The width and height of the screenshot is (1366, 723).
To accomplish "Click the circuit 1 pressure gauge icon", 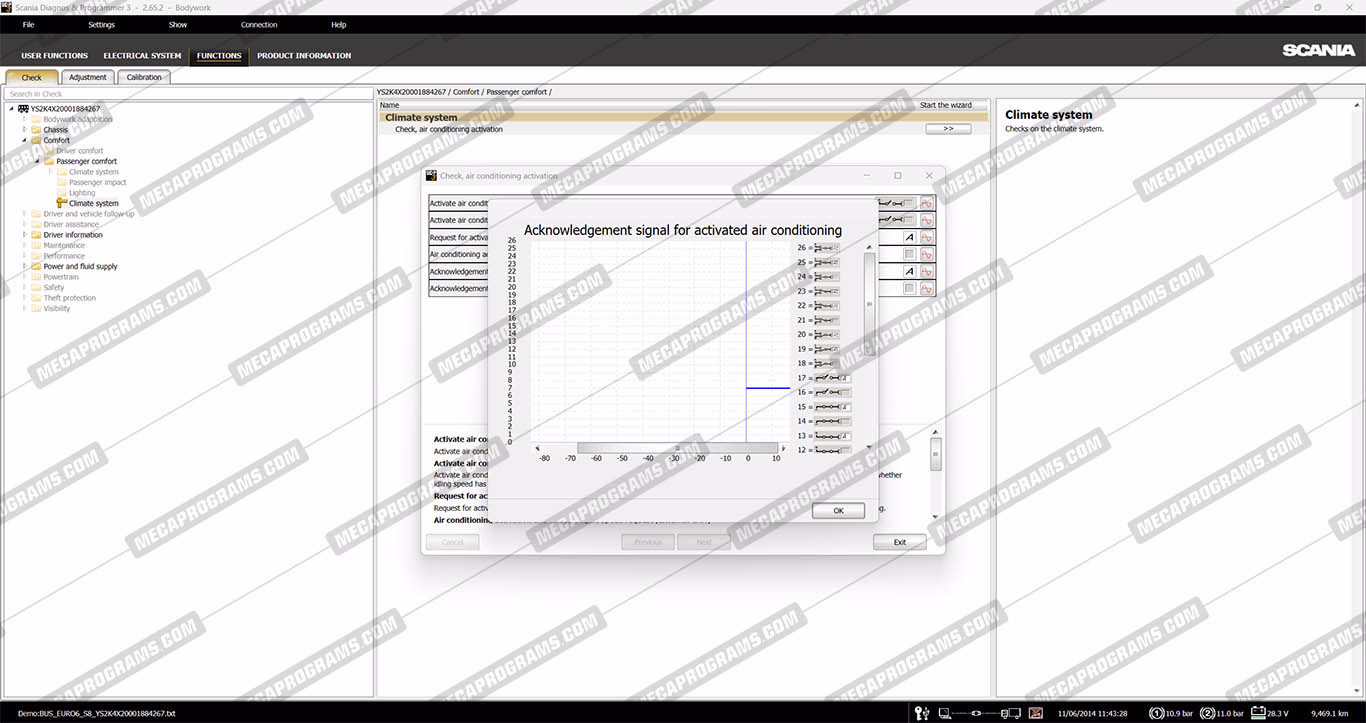I will [x=1157, y=713].
